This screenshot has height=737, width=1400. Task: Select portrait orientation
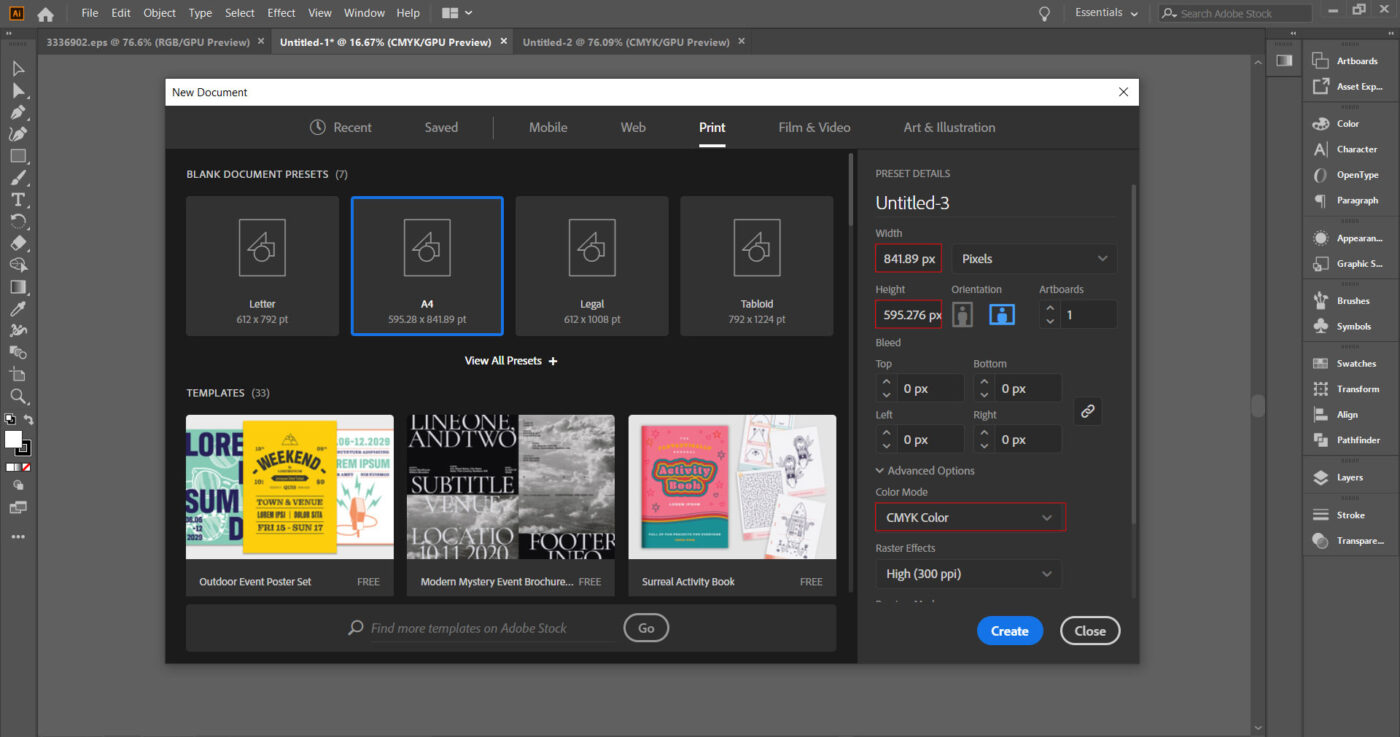pos(963,314)
